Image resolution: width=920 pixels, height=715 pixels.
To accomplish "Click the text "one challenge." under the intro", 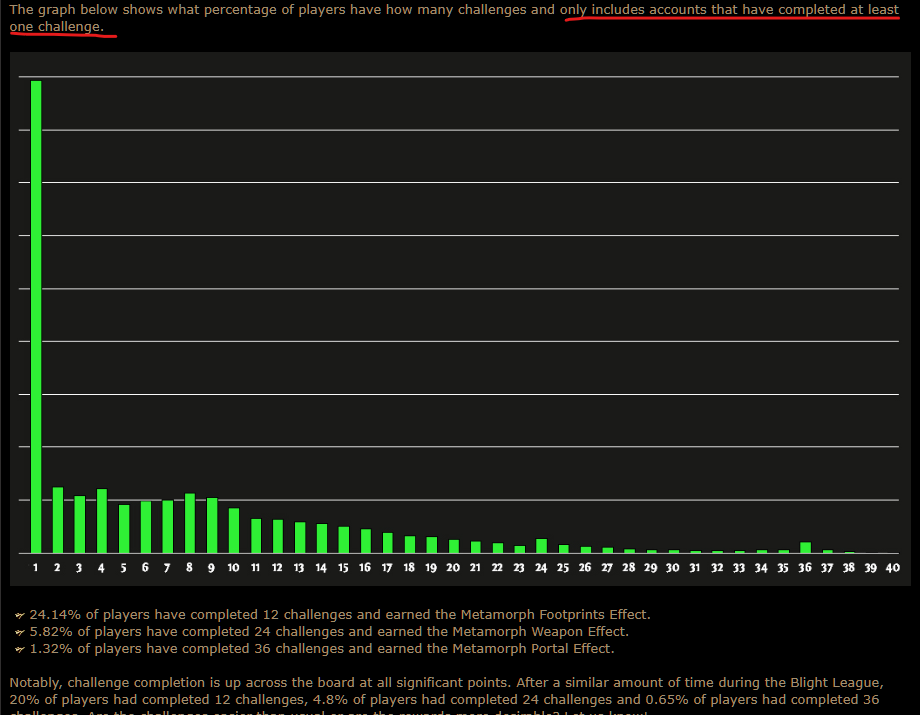I will [56, 27].
